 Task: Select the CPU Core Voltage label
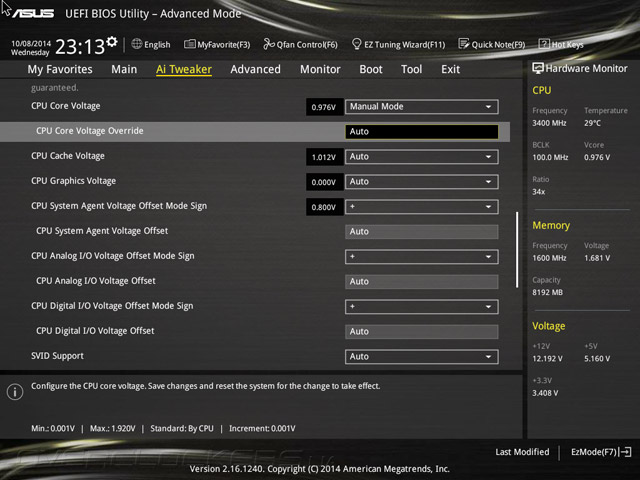(66, 106)
